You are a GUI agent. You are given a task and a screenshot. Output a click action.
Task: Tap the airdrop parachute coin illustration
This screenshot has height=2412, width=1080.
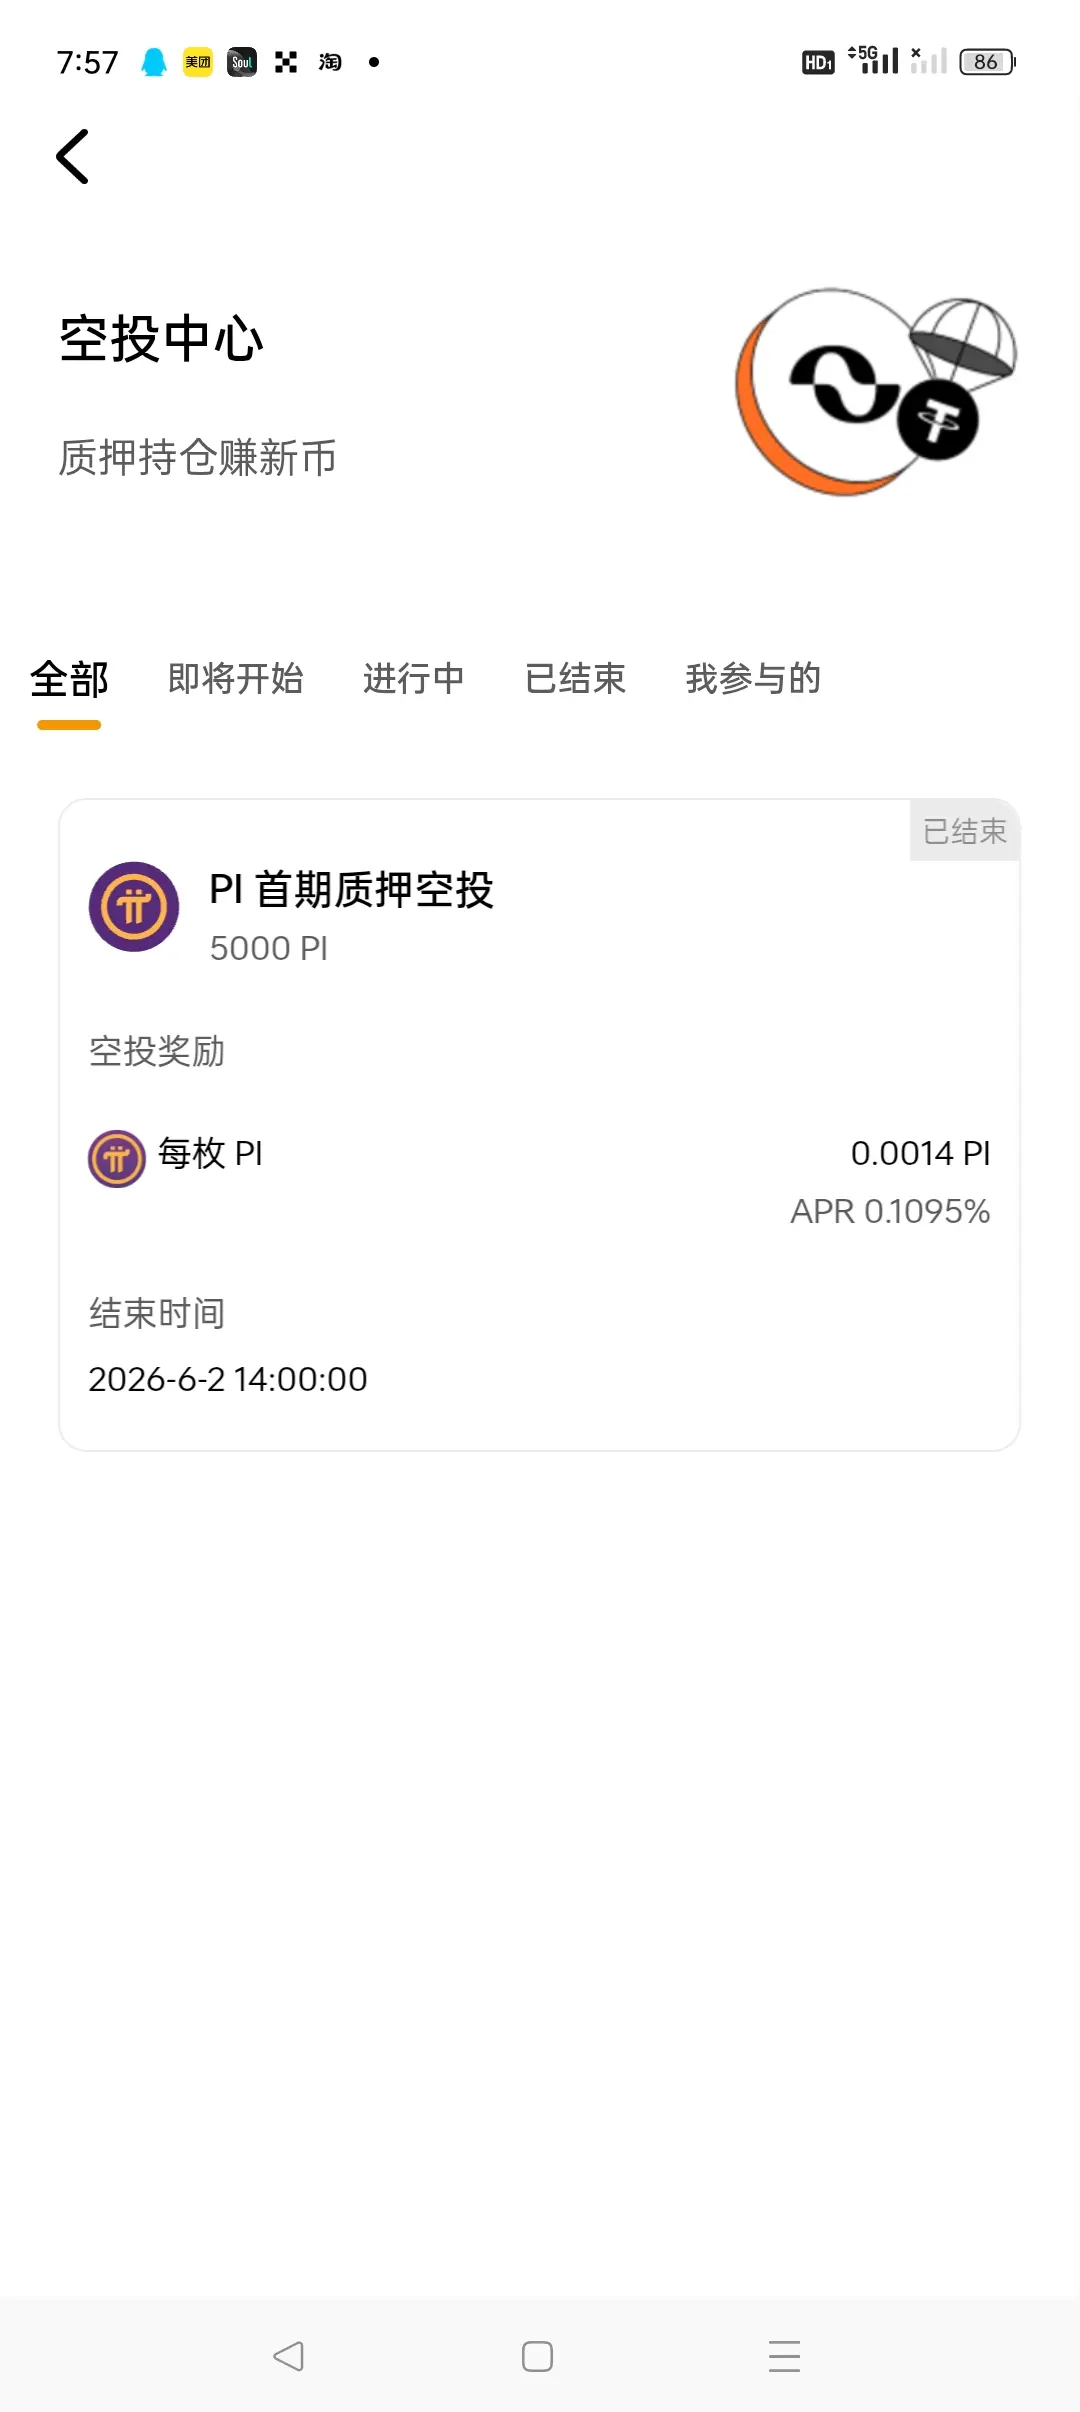point(876,392)
